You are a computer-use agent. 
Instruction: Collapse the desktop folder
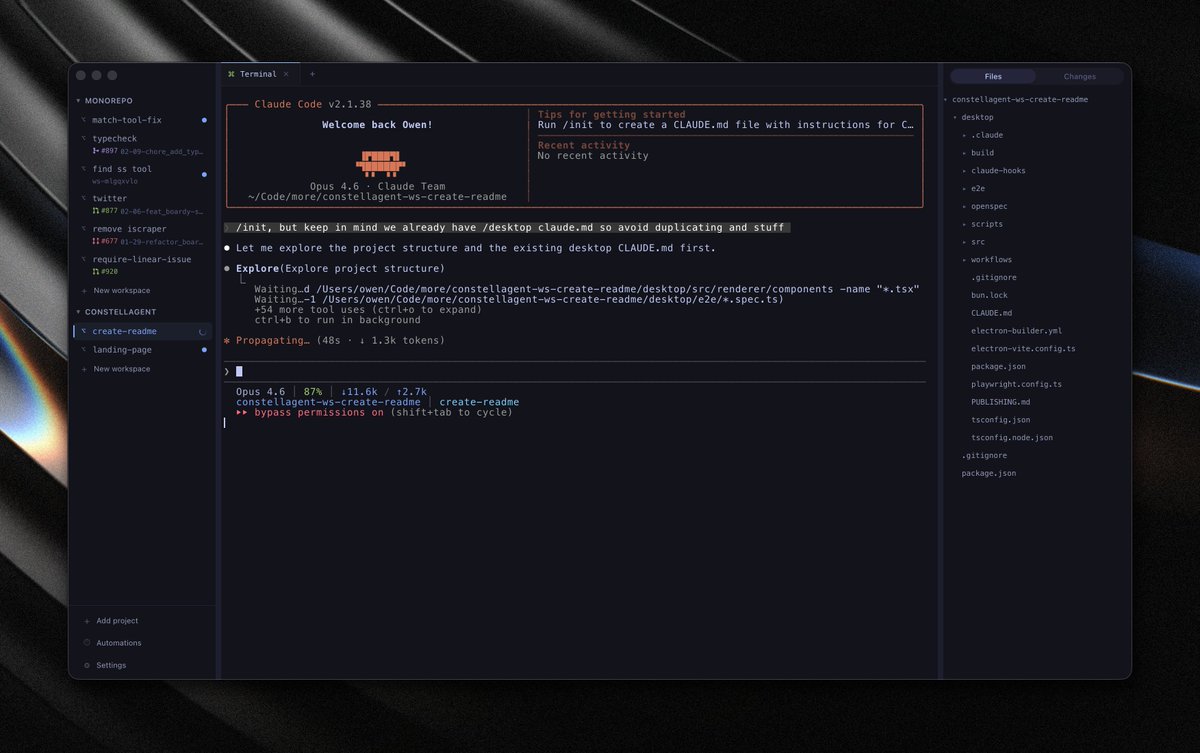(955, 117)
